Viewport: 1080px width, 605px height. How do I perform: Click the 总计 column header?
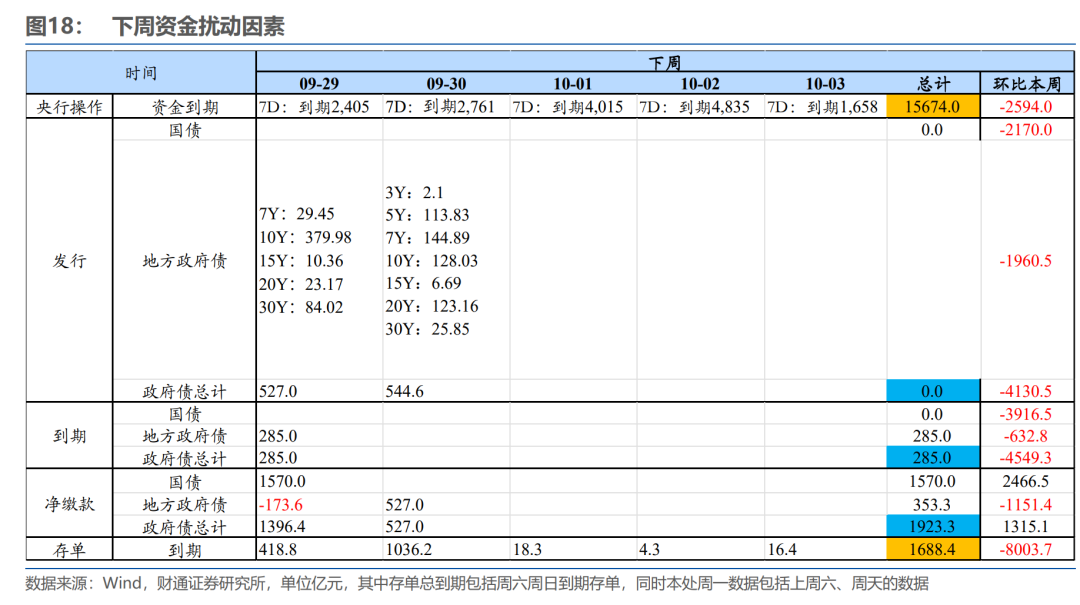[932, 84]
